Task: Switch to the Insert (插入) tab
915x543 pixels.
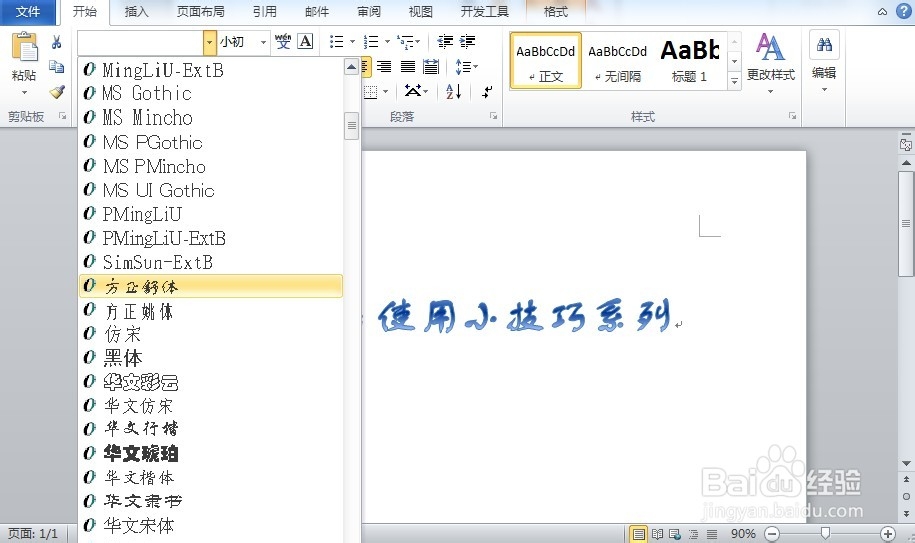Action: point(137,12)
